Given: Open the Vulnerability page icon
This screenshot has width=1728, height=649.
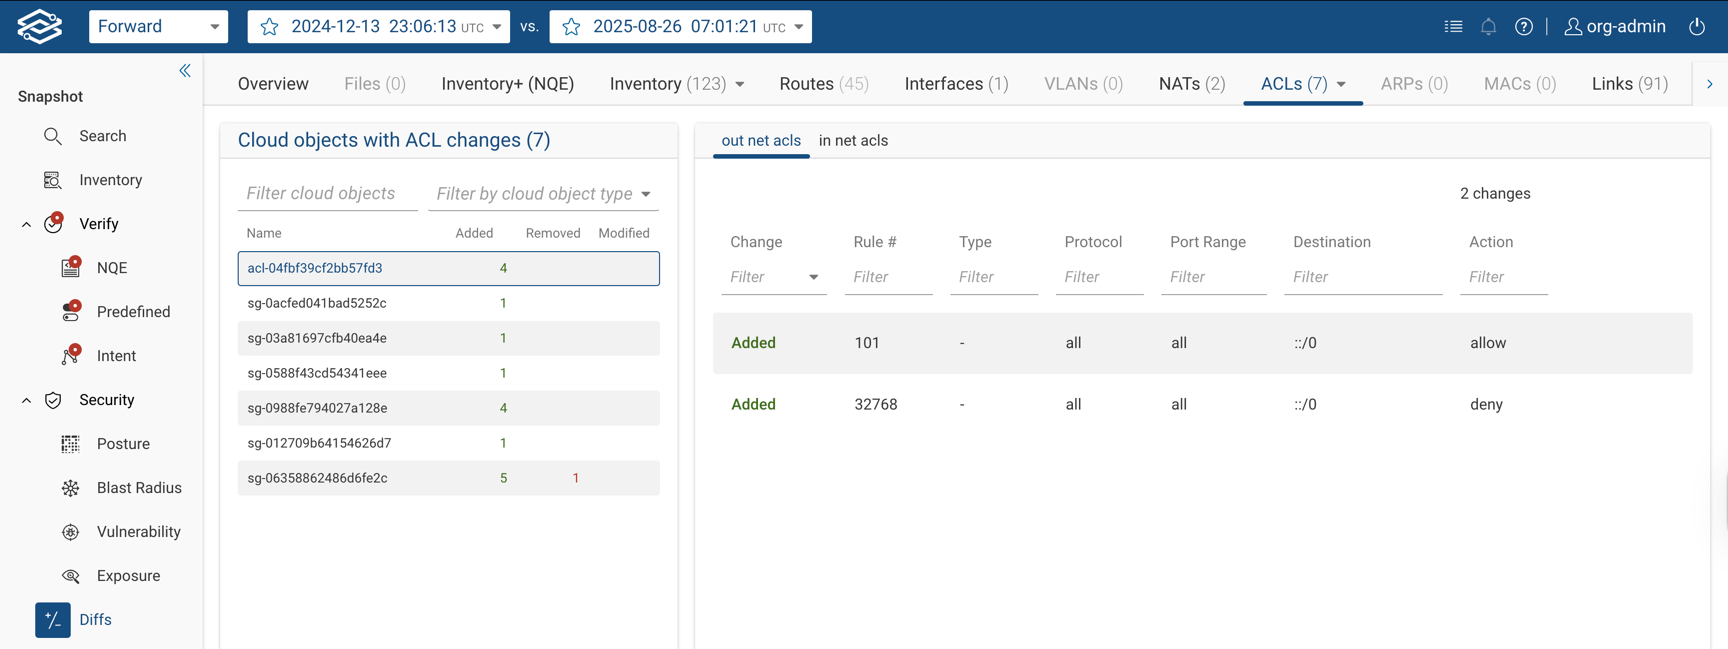Looking at the screenshot, I should point(71,532).
